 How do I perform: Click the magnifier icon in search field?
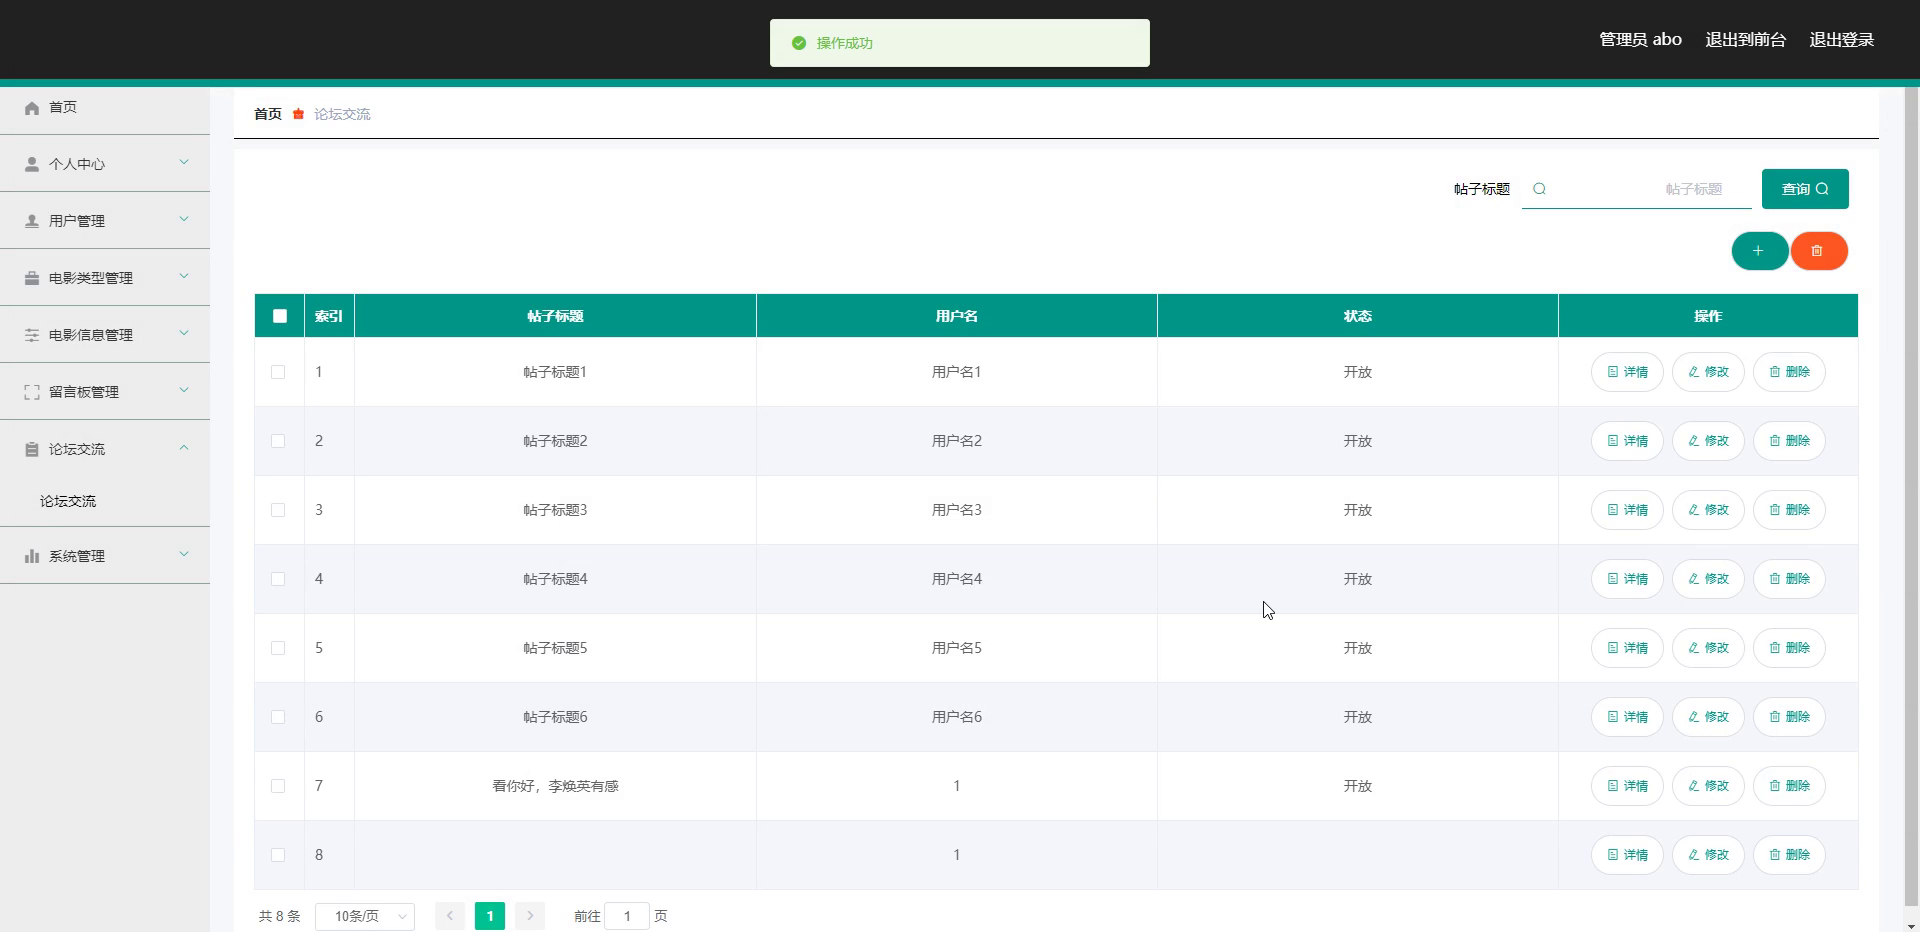point(1540,189)
